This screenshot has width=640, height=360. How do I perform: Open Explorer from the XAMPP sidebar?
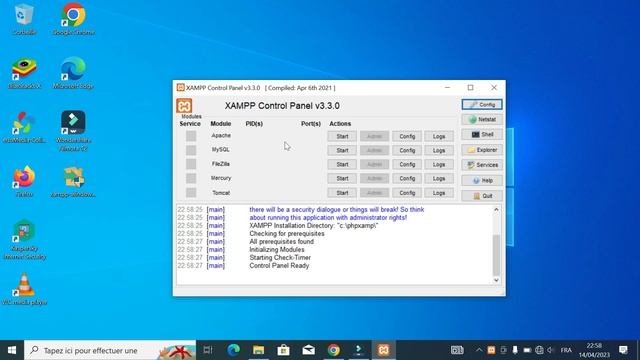(482, 150)
